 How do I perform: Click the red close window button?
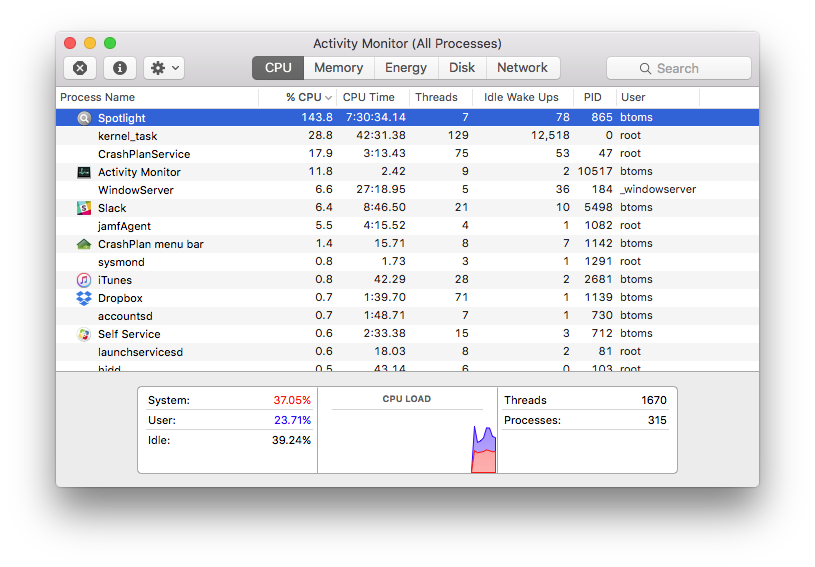pyautogui.click(x=70, y=43)
